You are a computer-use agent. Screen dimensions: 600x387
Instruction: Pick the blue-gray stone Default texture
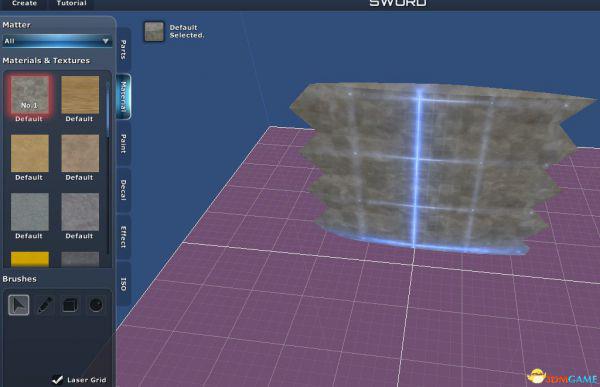29,212
